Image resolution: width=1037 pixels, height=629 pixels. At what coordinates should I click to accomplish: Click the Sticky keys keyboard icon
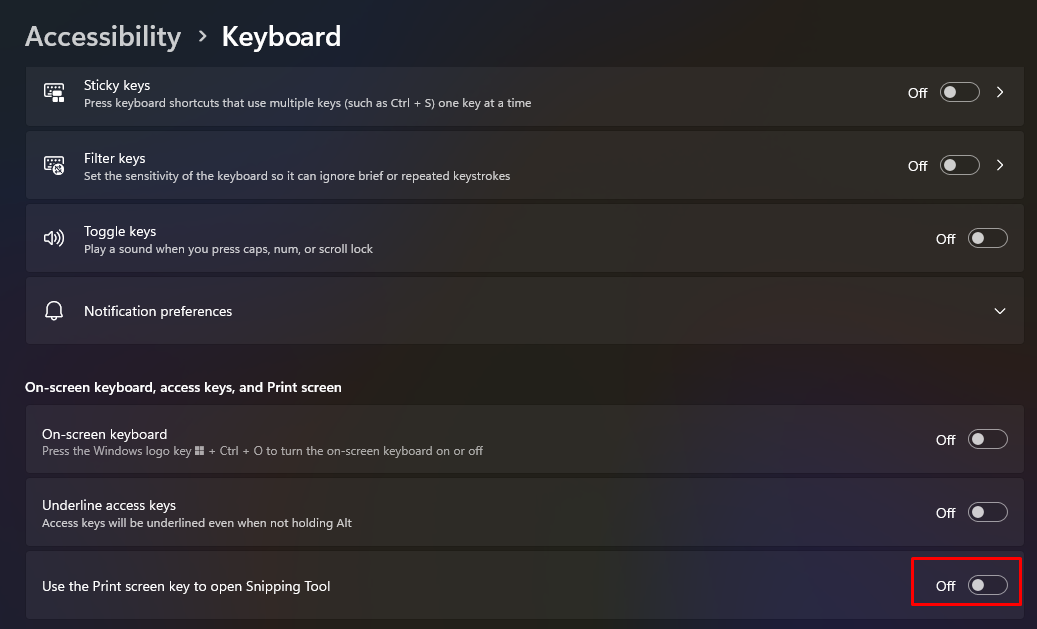tap(54, 92)
